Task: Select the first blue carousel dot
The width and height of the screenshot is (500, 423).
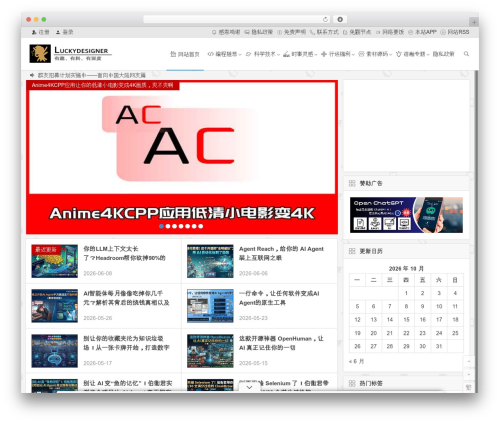Action: coord(161,226)
